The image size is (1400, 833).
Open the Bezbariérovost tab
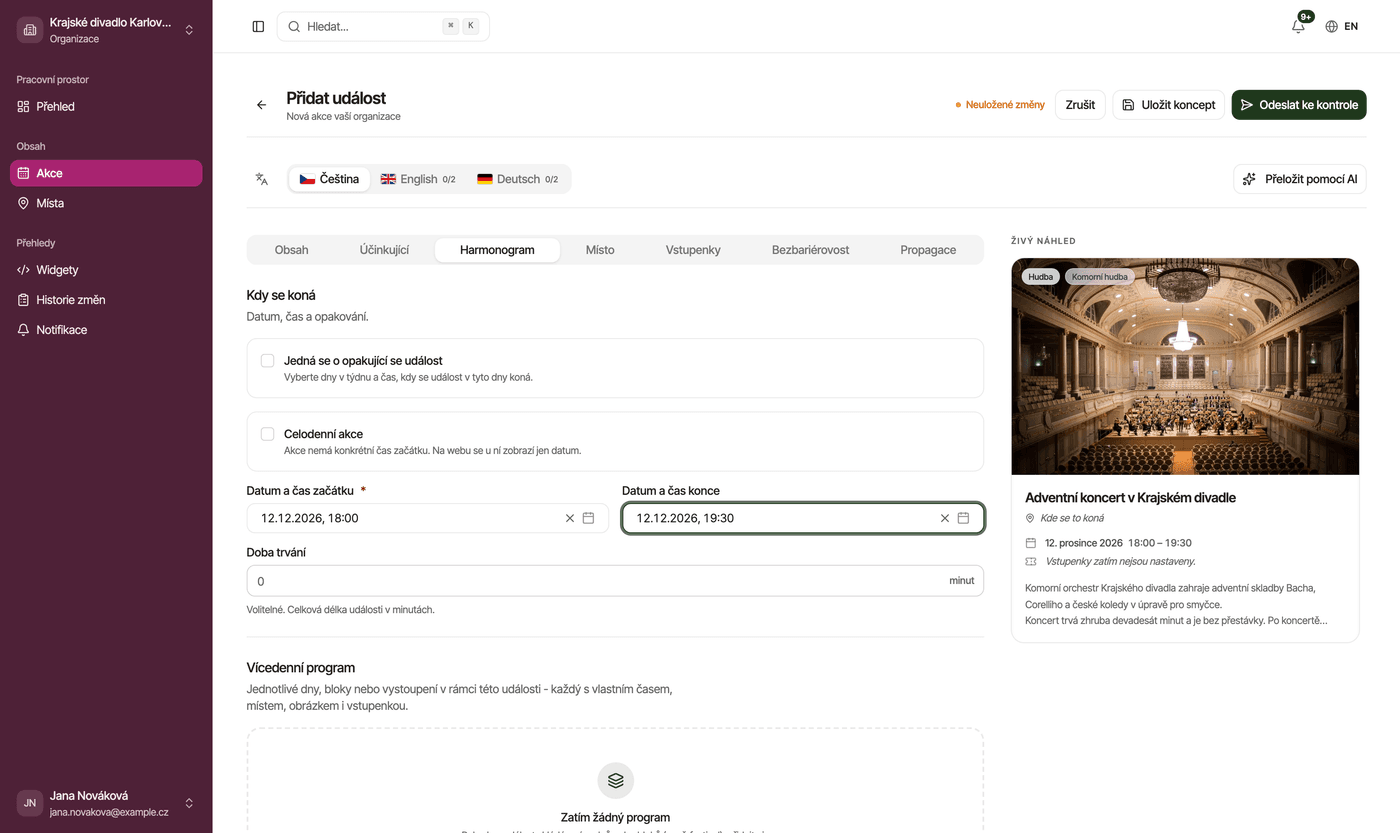point(811,250)
